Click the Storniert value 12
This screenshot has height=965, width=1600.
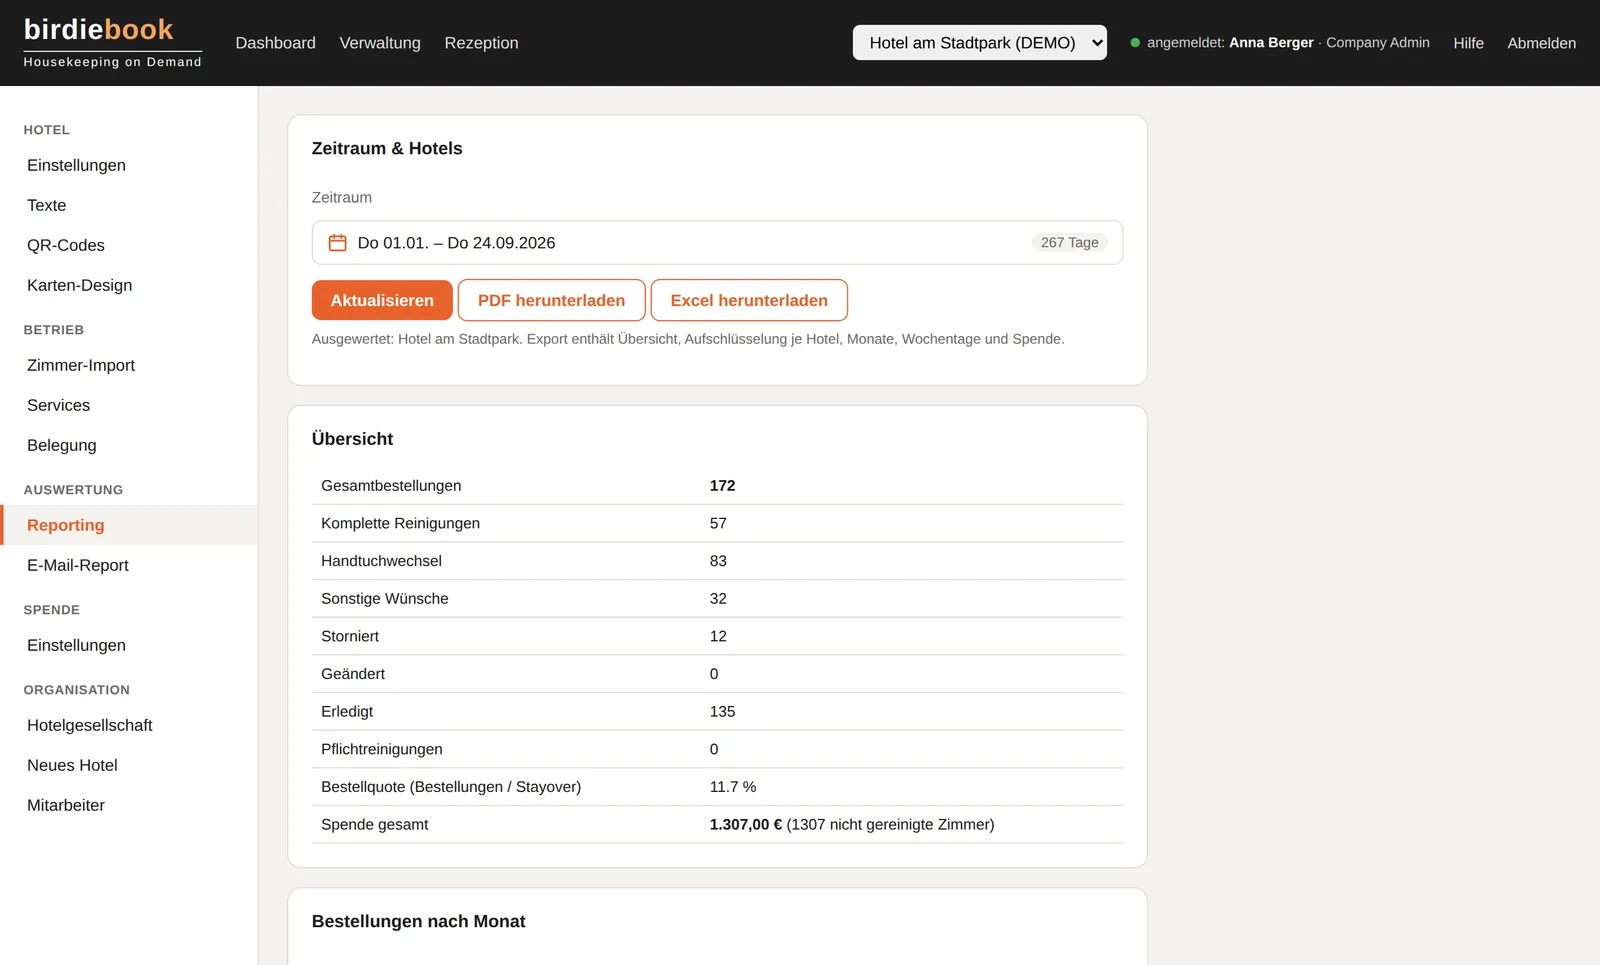tap(718, 636)
